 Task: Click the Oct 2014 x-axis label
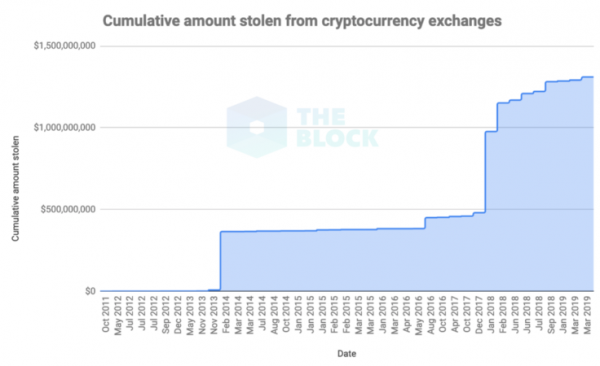tap(286, 314)
